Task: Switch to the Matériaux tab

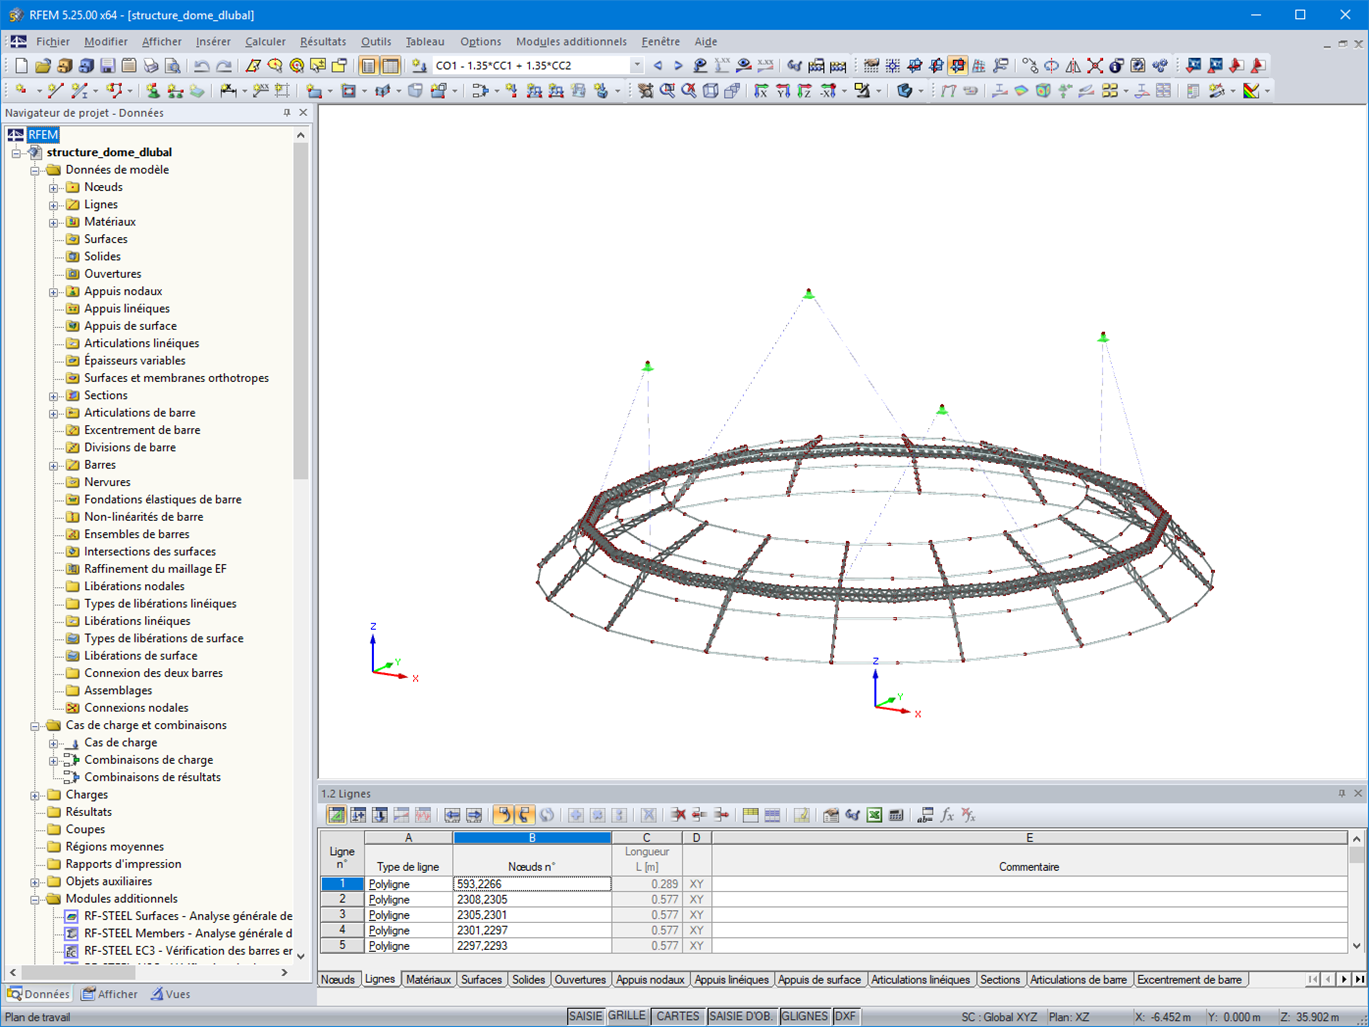Action: (428, 980)
